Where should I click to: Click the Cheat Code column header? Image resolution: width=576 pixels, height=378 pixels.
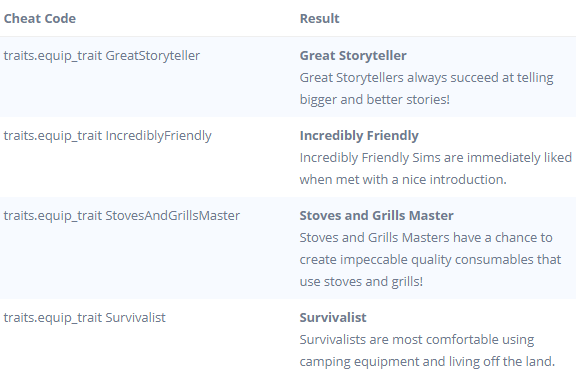click(x=40, y=18)
